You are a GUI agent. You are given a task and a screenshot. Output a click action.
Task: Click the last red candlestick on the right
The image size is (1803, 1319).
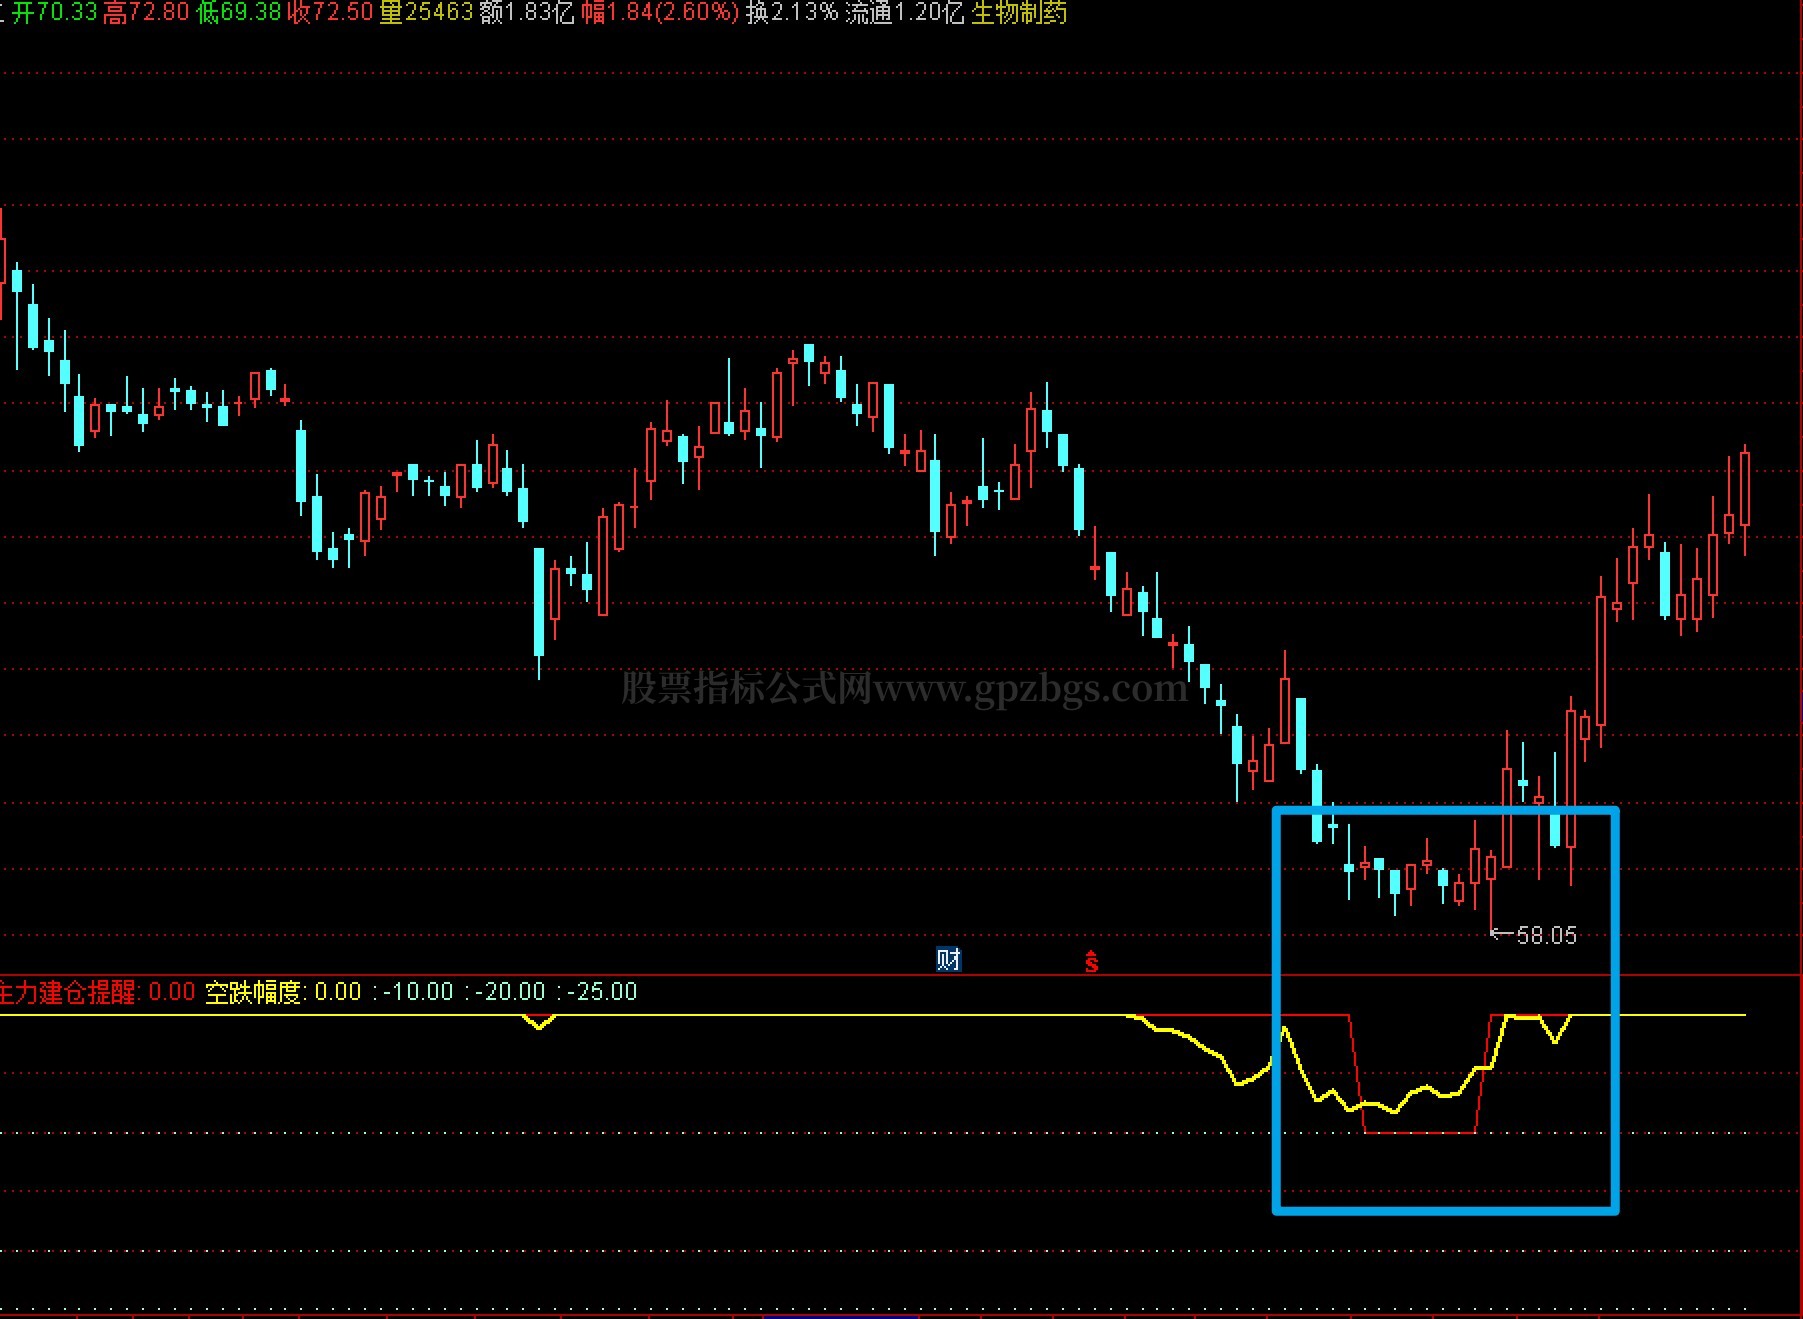click(x=1745, y=499)
